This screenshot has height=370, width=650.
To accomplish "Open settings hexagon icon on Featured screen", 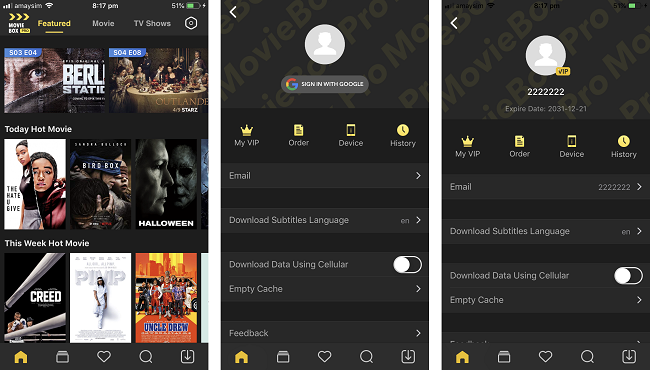I will pos(191,23).
